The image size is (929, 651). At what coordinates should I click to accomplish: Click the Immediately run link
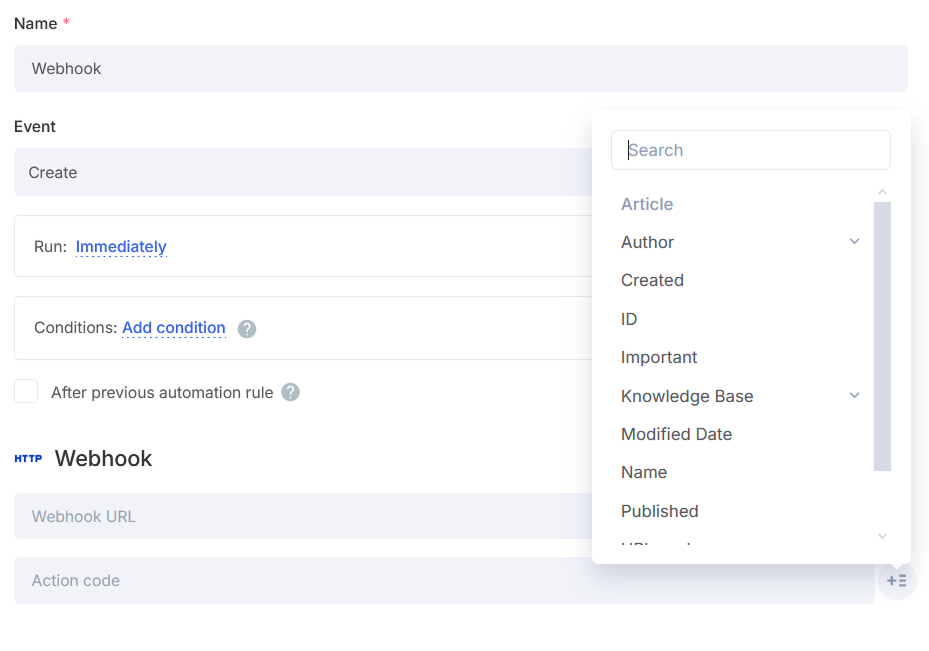(121, 247)
